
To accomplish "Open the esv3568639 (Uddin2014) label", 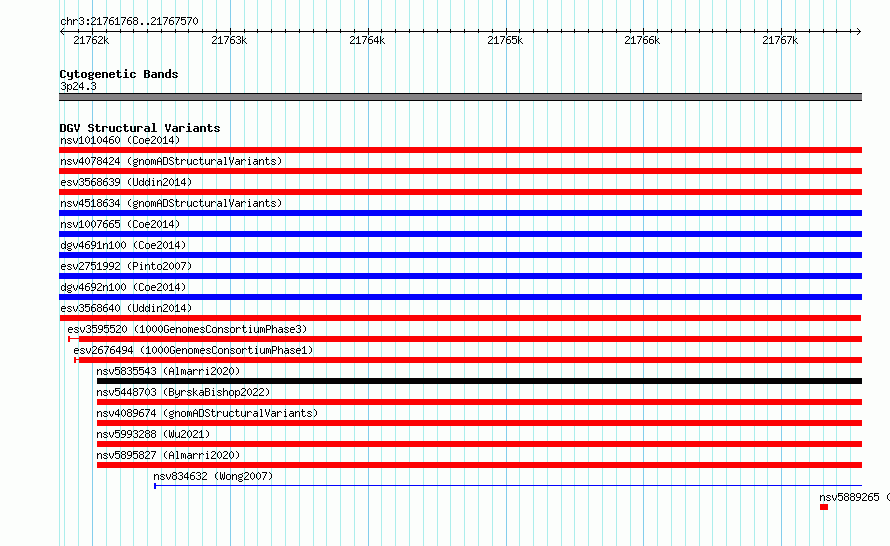I will 126,182.
